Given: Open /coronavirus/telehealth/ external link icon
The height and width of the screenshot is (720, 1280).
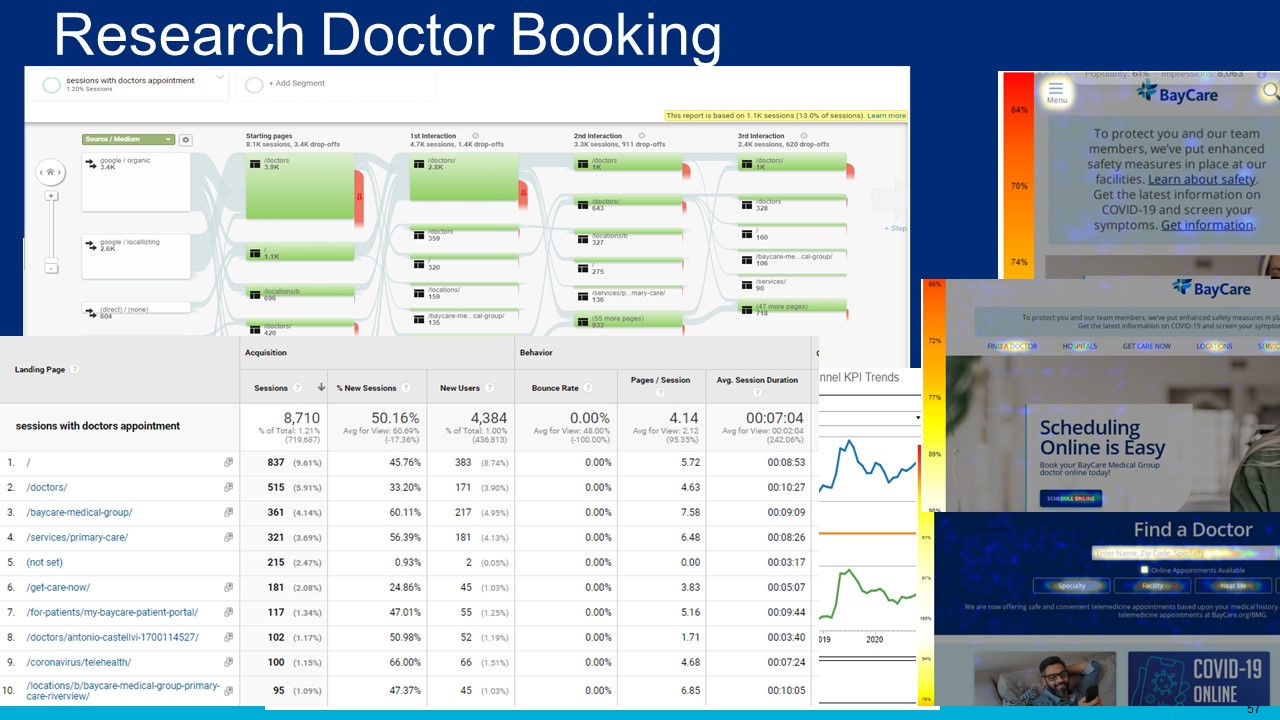Looking at the screenshot, I should [x=229, y=662].
